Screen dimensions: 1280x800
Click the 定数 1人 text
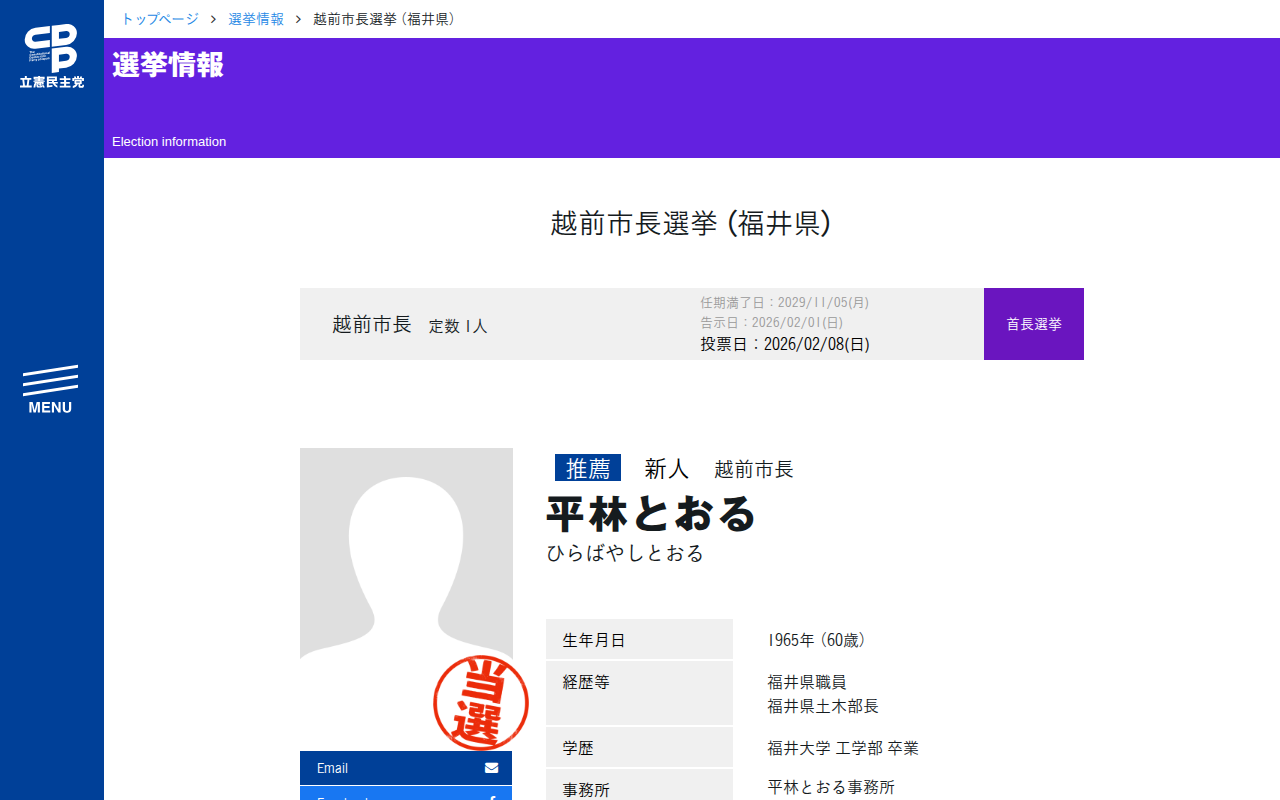[x=458, y=326]
